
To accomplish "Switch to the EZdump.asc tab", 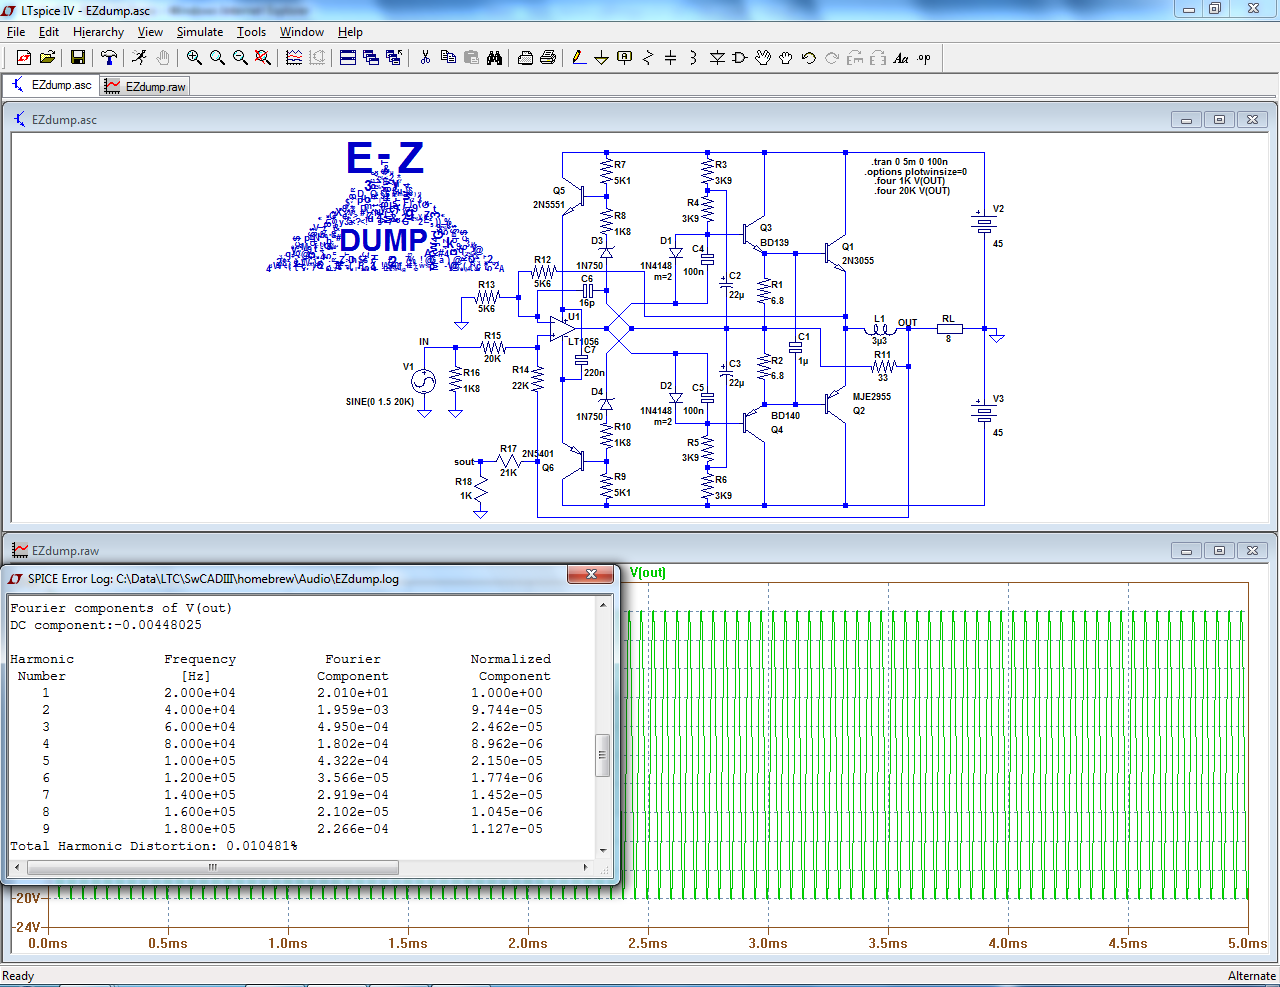I will click(52, 85).
